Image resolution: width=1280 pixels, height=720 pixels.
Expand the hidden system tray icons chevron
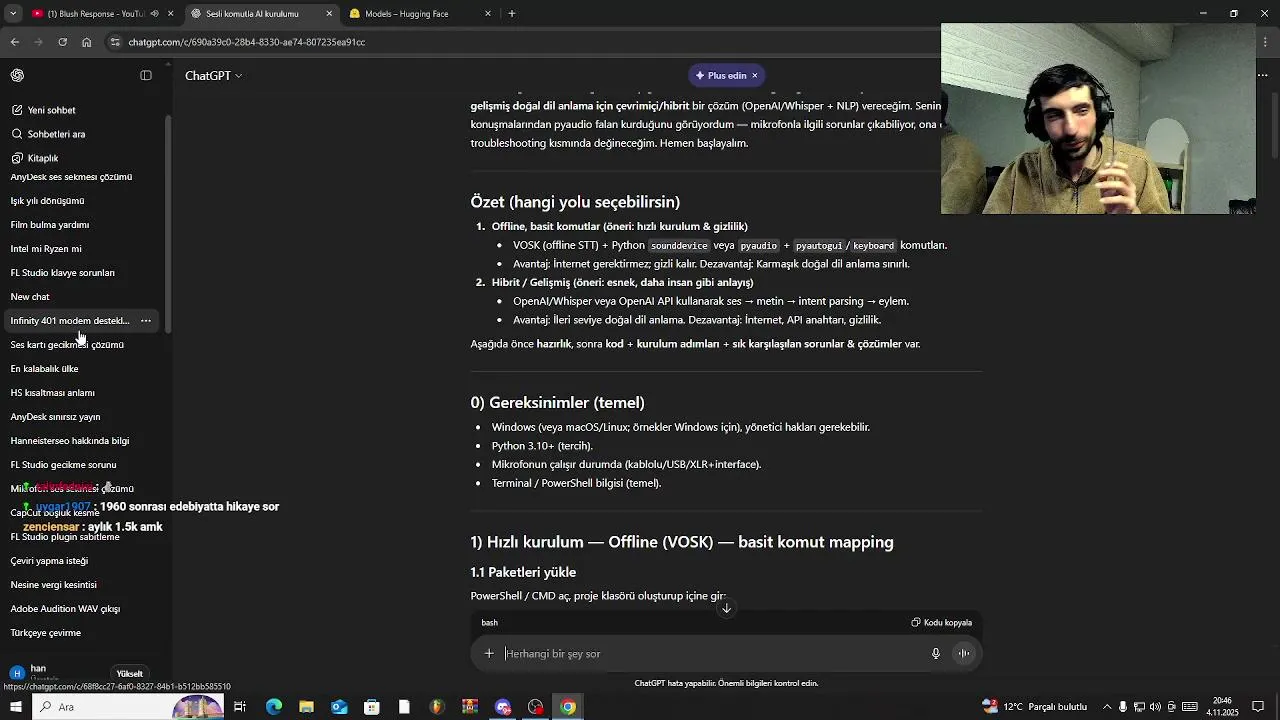click(1107, 707)
